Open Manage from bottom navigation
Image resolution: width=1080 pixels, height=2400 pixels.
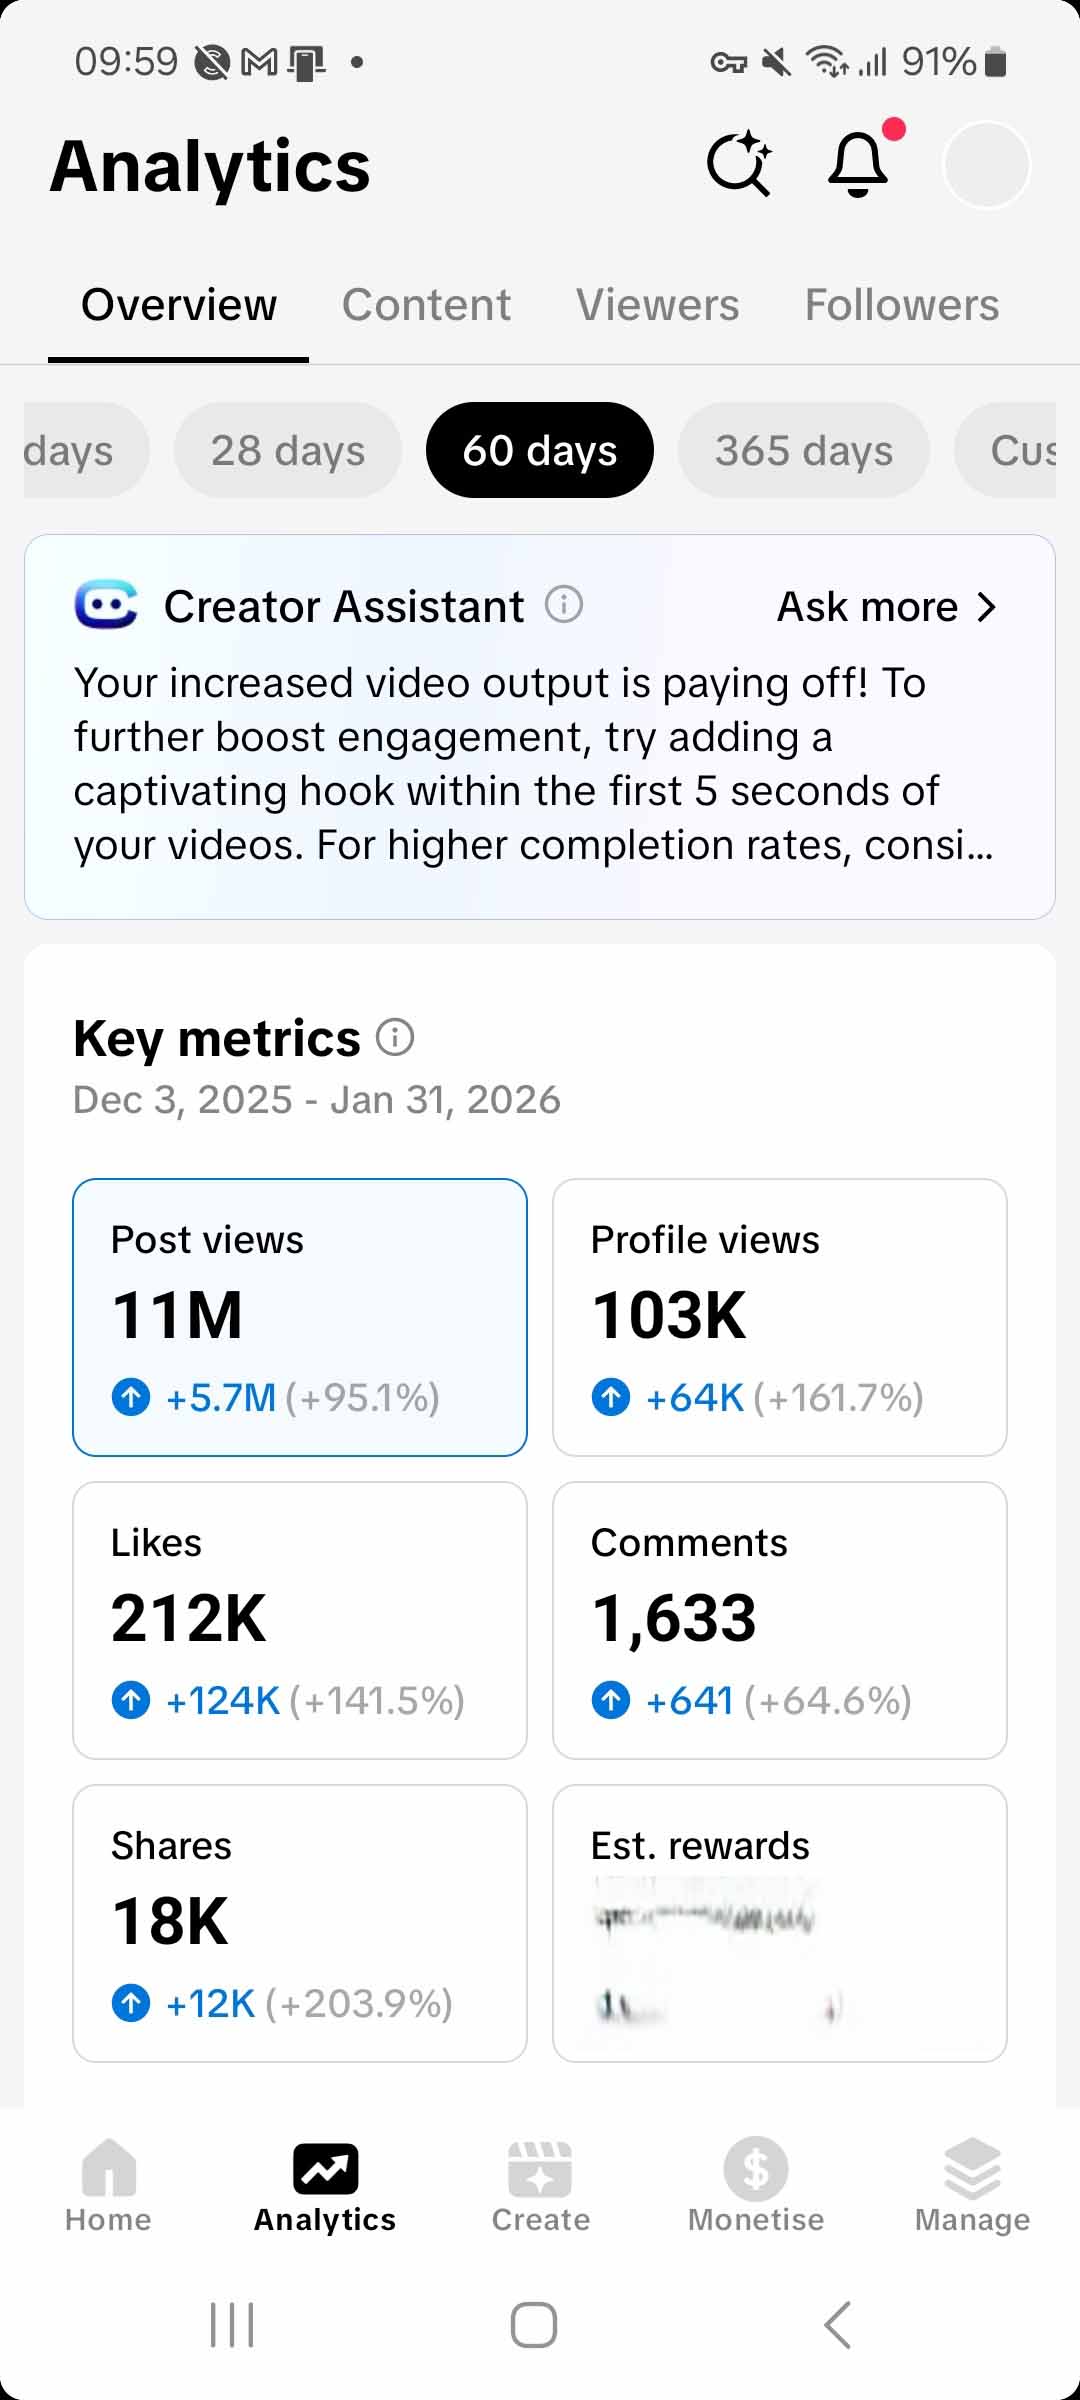click(x=972, y=2186)
